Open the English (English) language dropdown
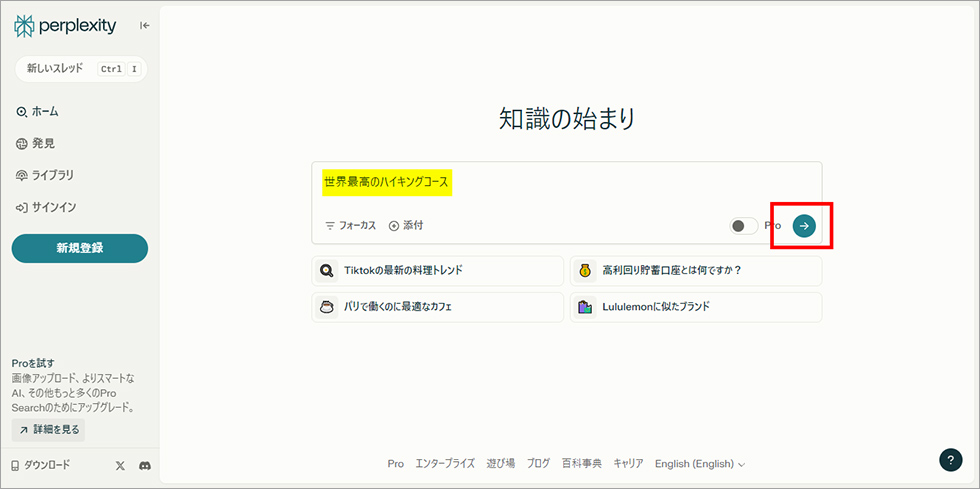Screen dimensions: 980x489 [x=700, y=464]
